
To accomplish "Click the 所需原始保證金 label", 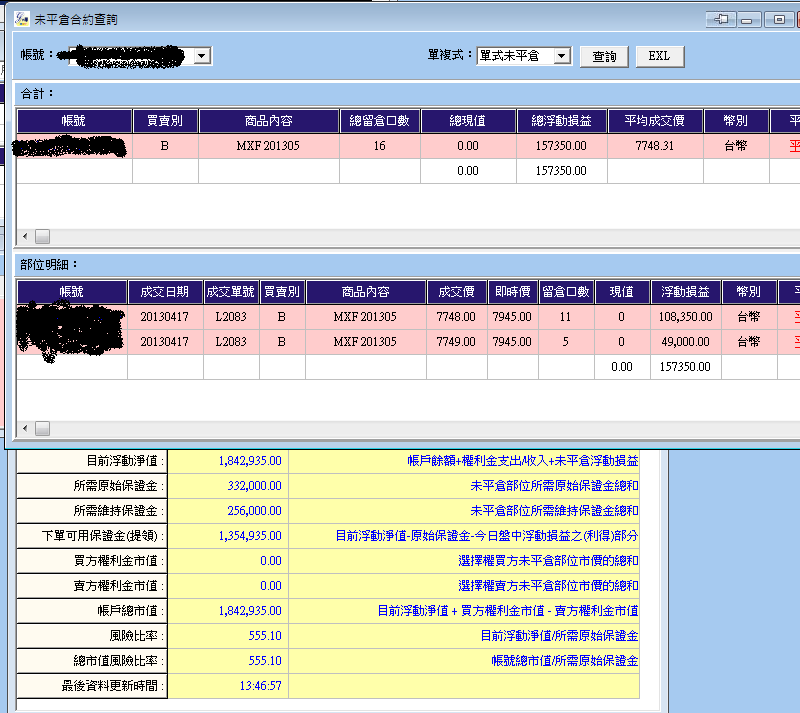I will coord(119,486).
